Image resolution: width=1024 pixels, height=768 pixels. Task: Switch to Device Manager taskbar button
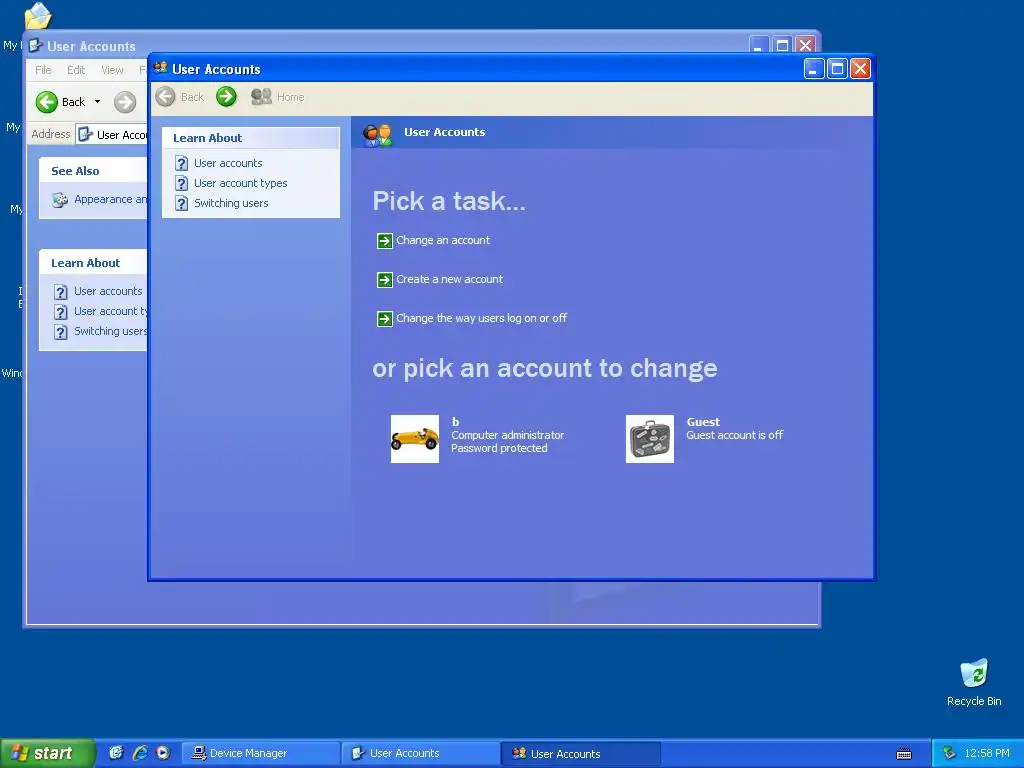[260, 753]
